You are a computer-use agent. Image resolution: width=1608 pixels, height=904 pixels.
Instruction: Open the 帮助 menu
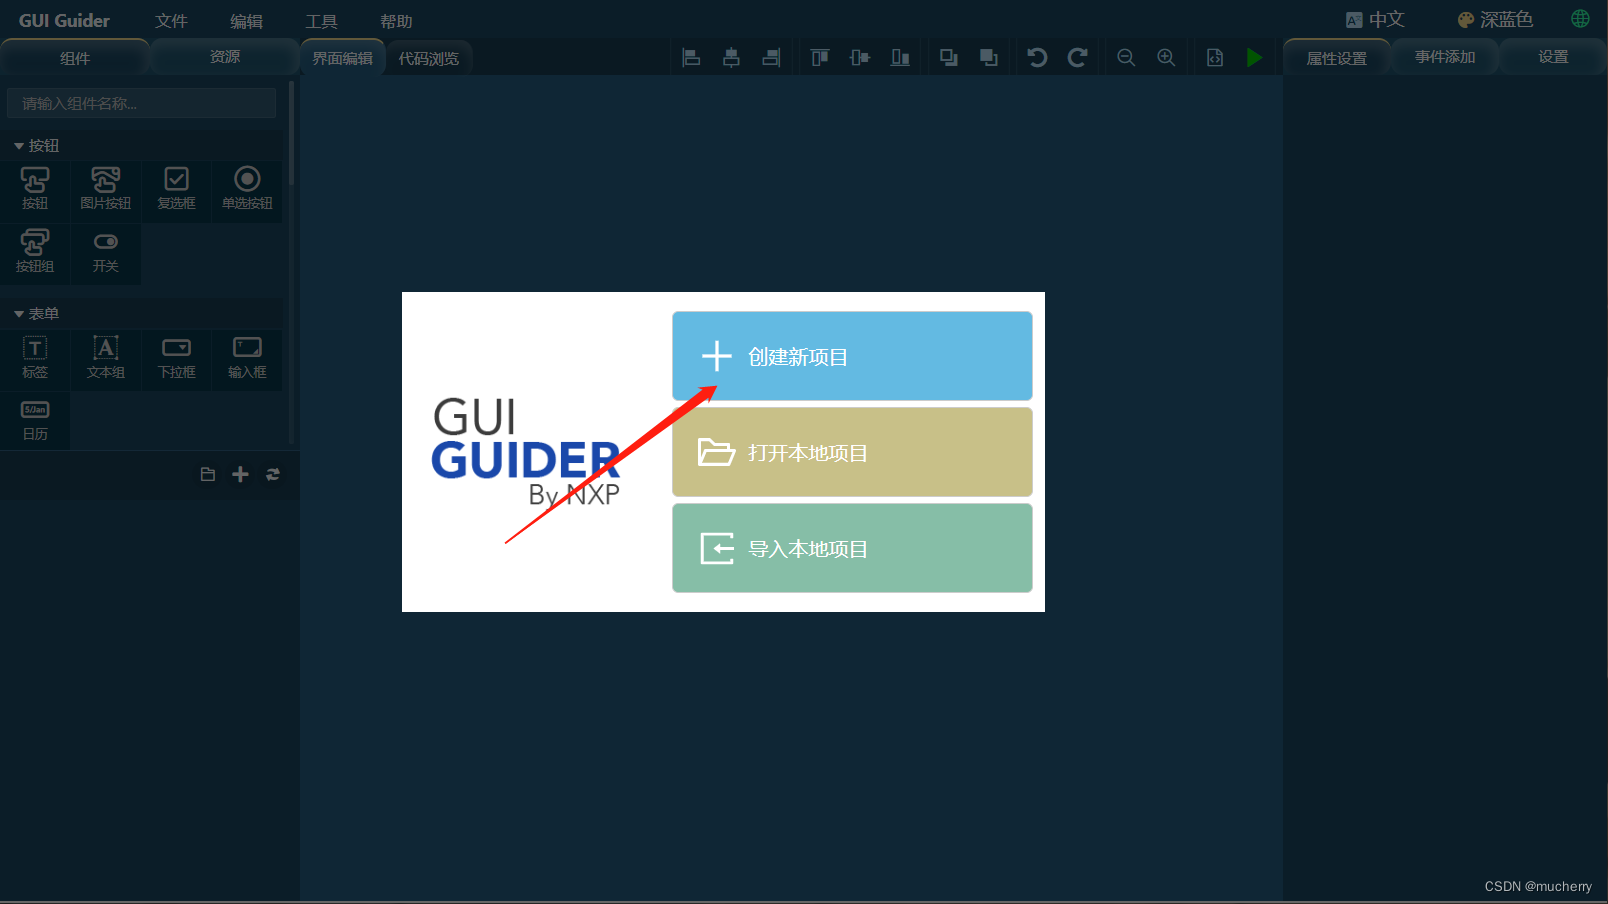pyautogui.click(x=397, y=21)
